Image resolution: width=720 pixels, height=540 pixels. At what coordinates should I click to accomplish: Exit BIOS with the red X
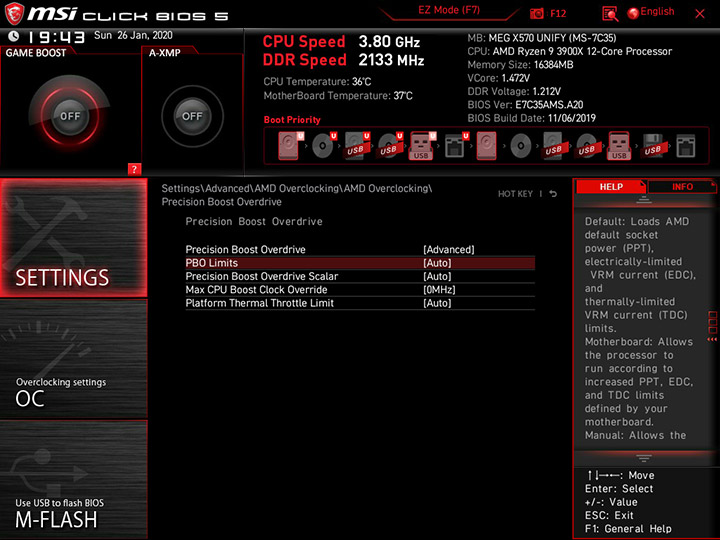click(700, 14)
